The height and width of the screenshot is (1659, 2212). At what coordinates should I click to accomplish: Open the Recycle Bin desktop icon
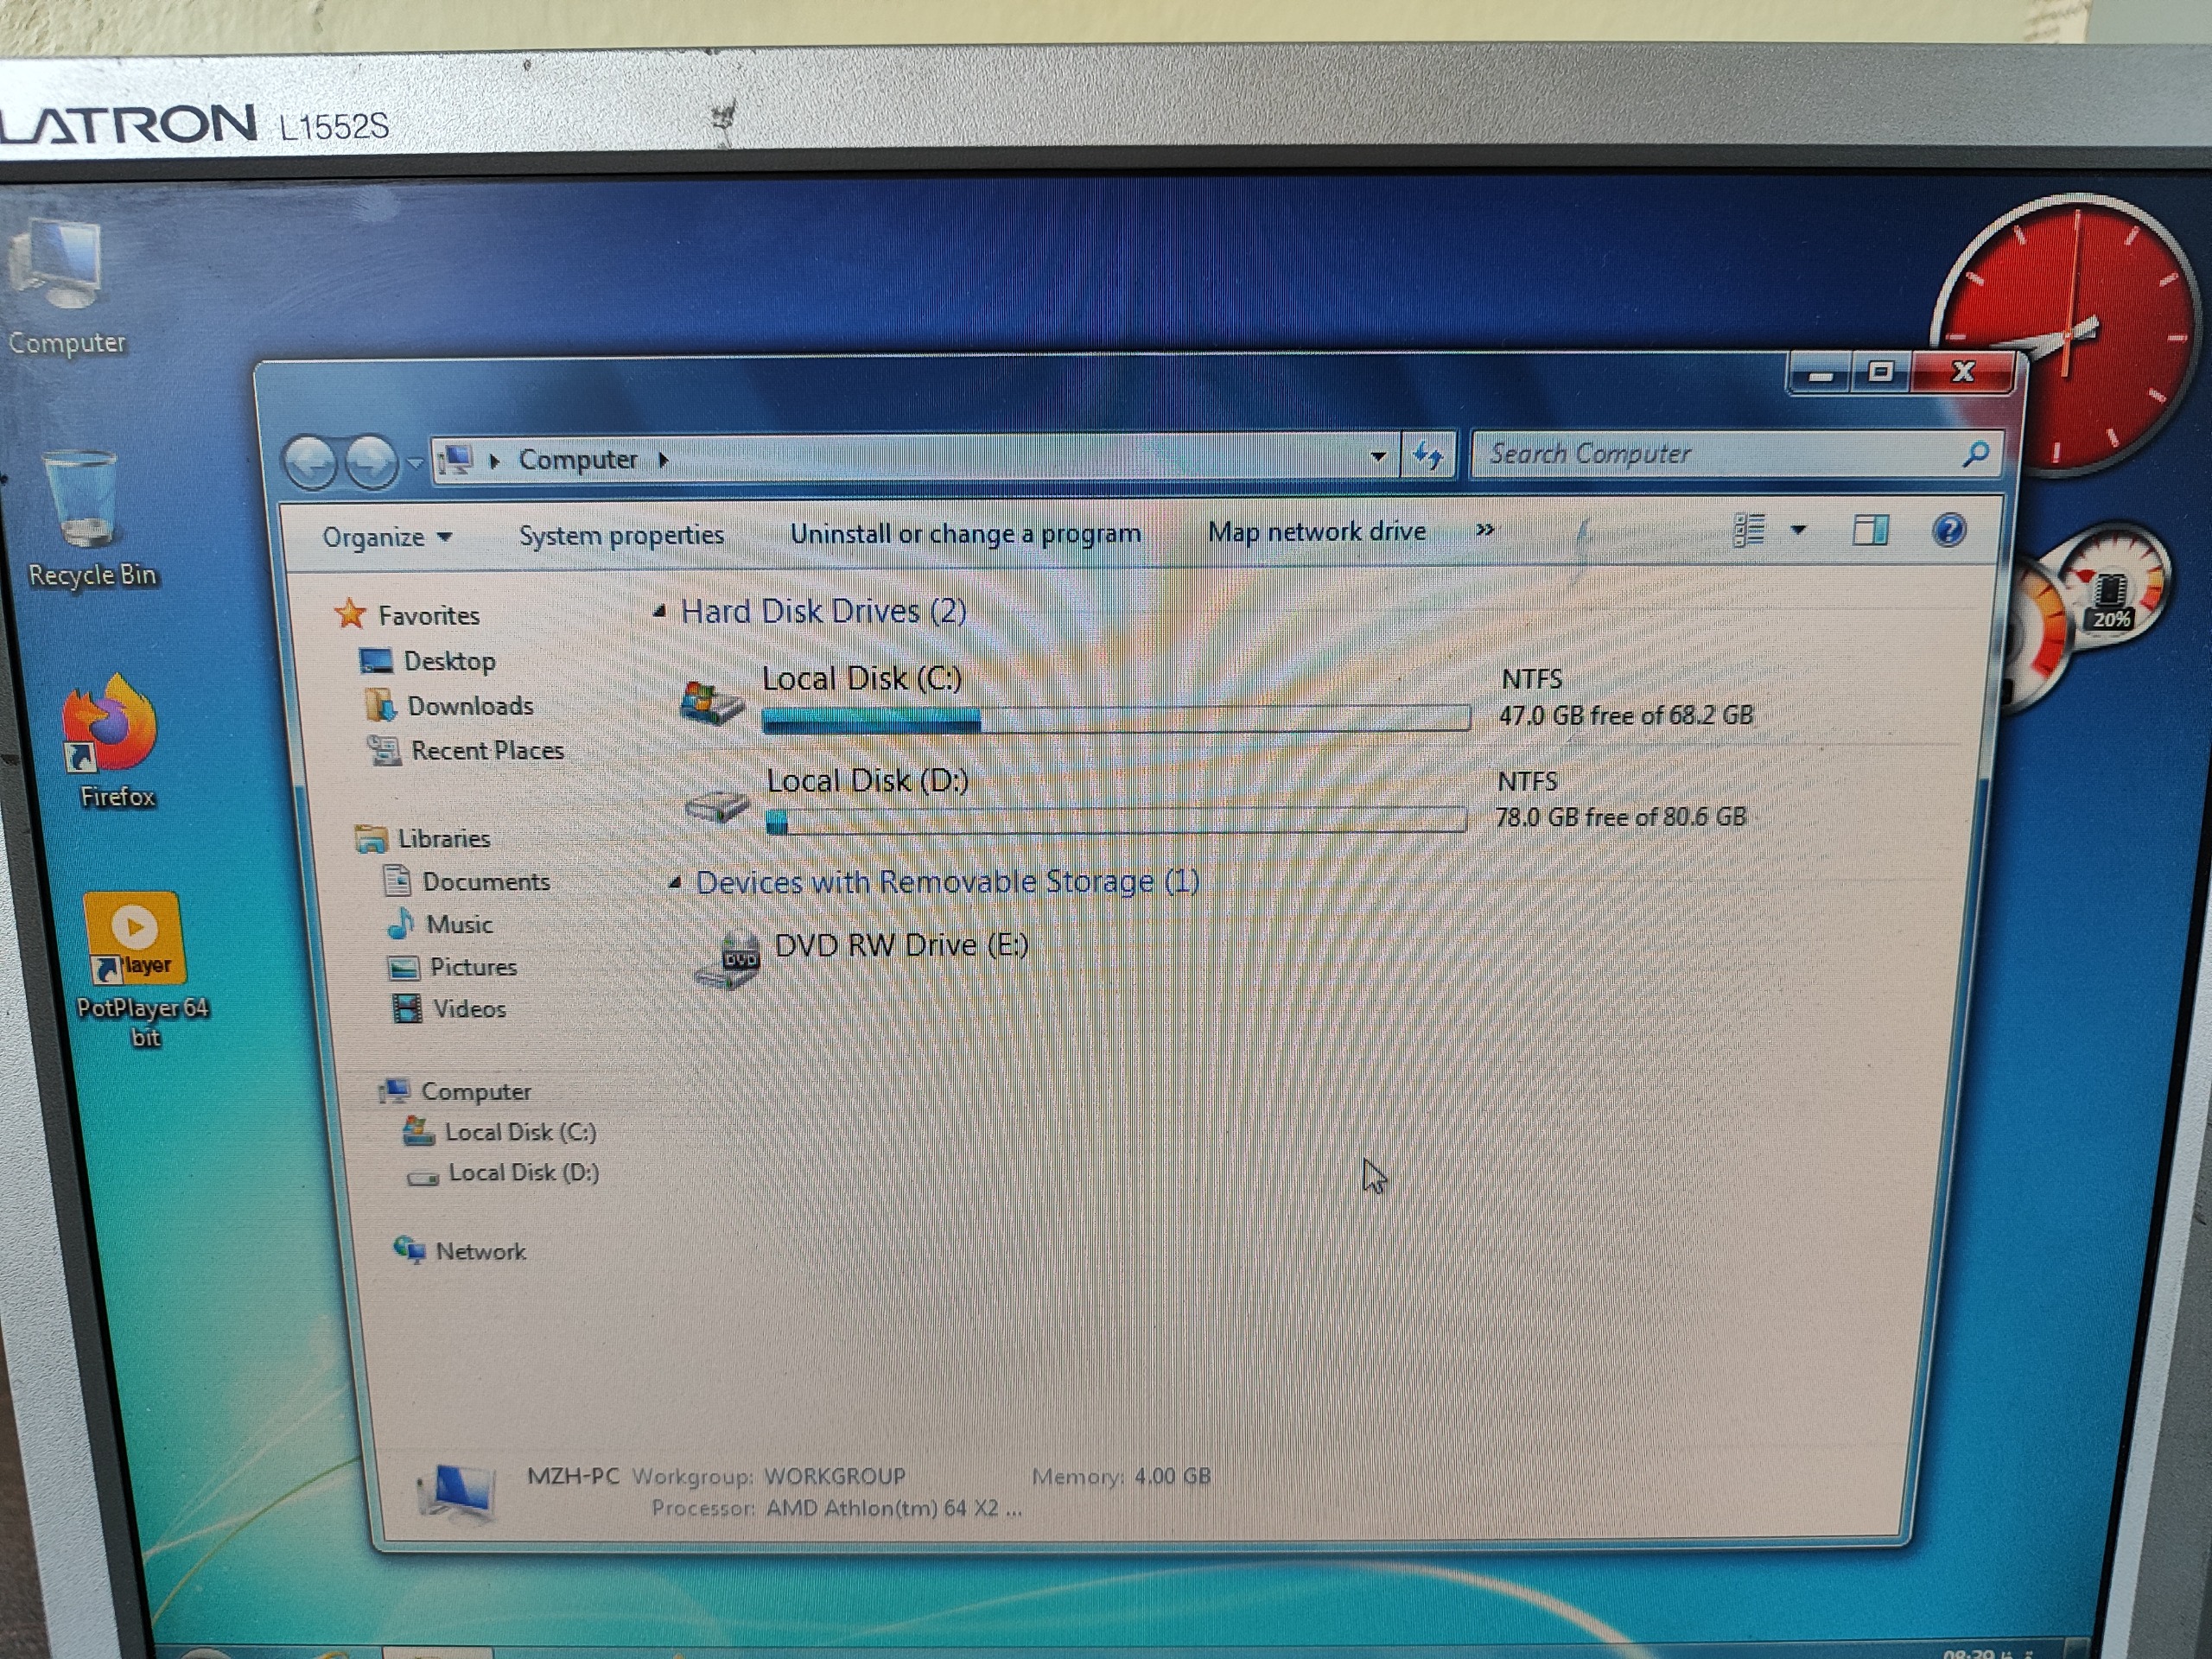click(82, 502)
